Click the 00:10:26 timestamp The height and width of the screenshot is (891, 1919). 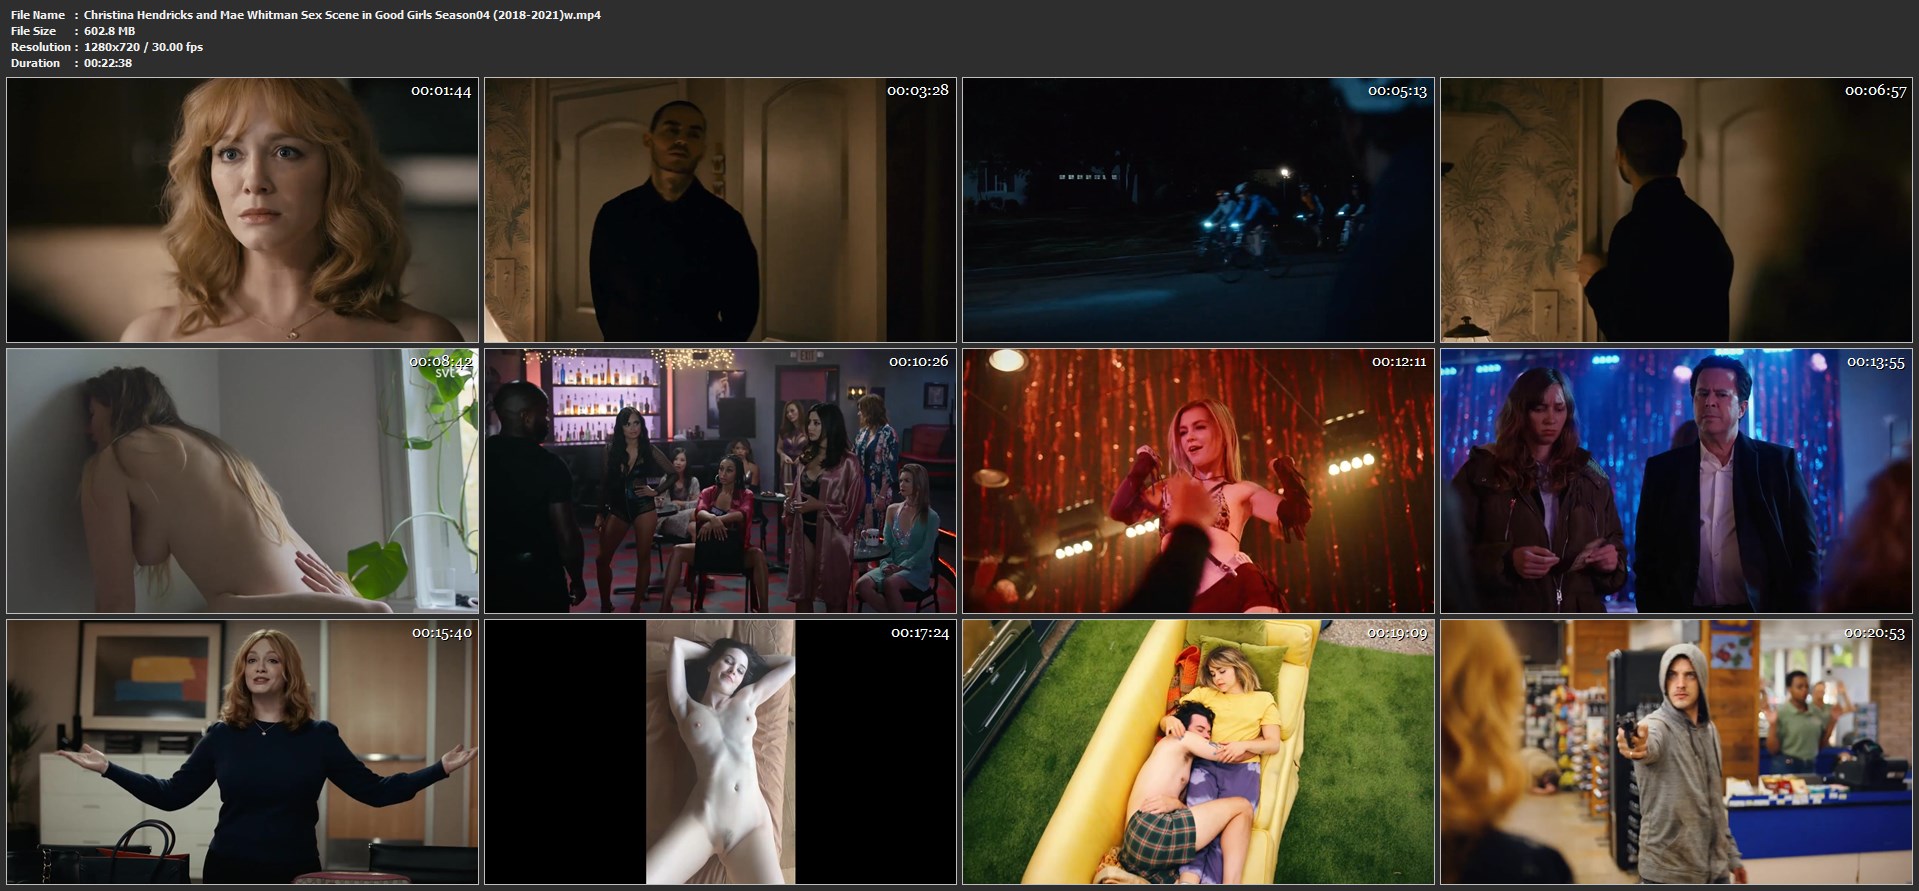pyautogui.click(x=918, y=361)
